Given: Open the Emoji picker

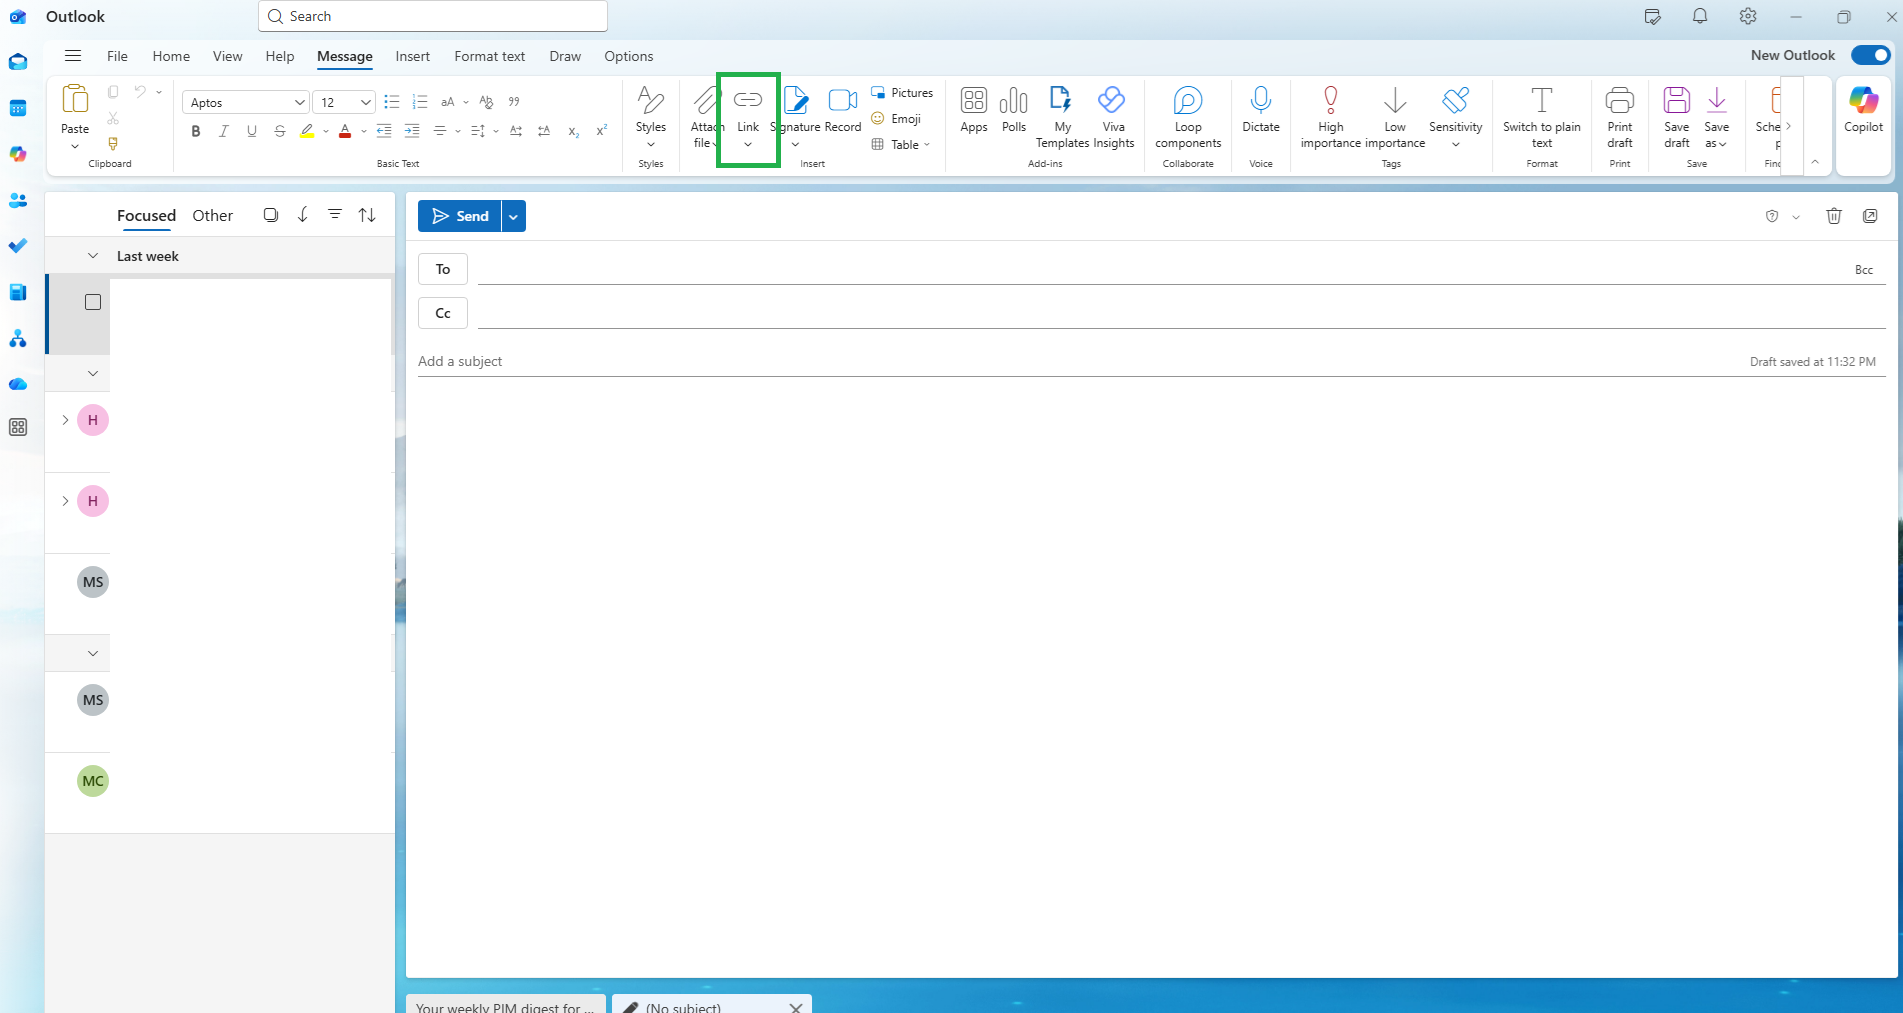Looking at the screenshot, I should coord(896,119).
